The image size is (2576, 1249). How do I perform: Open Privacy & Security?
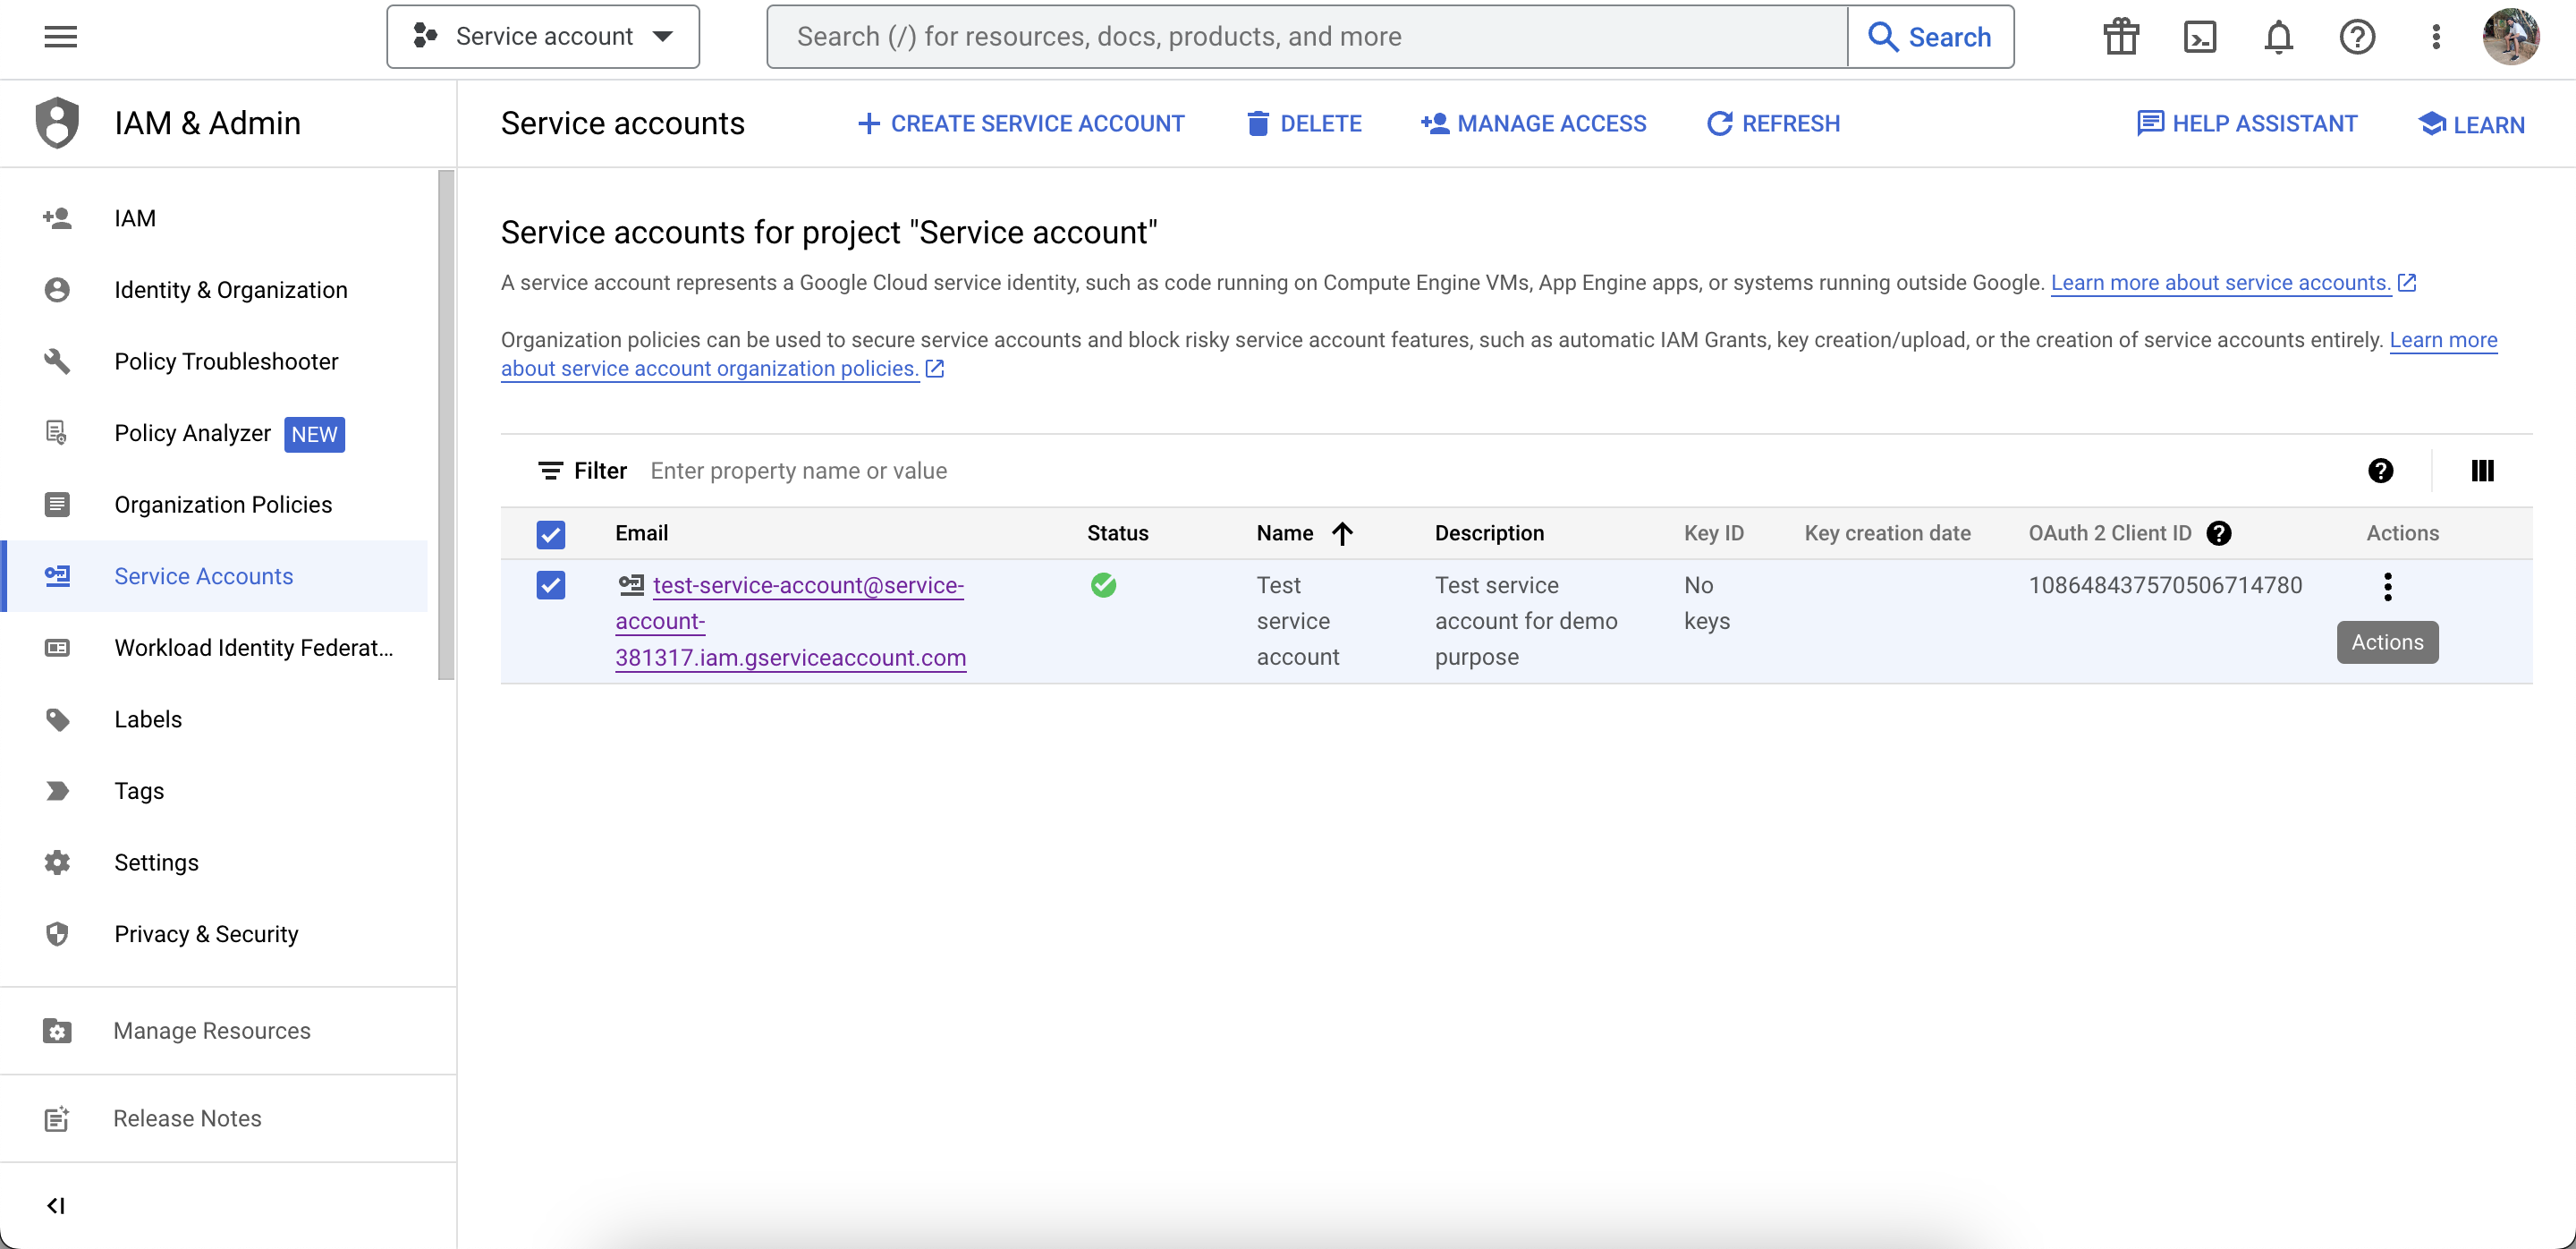[214, 934]
